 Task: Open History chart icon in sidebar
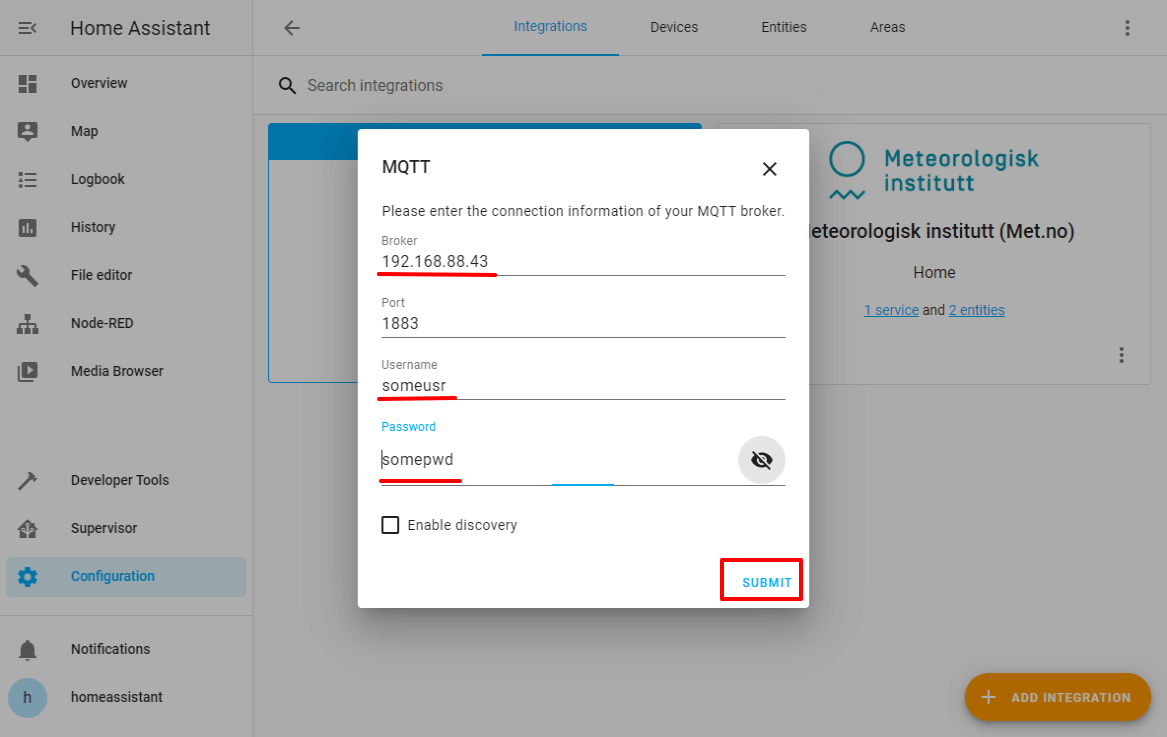(28, 228)
